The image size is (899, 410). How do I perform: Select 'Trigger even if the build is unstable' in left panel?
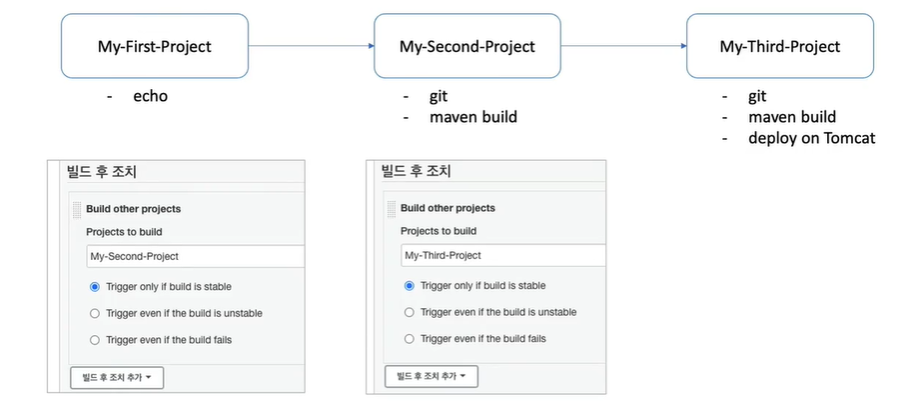coord(95,314)
